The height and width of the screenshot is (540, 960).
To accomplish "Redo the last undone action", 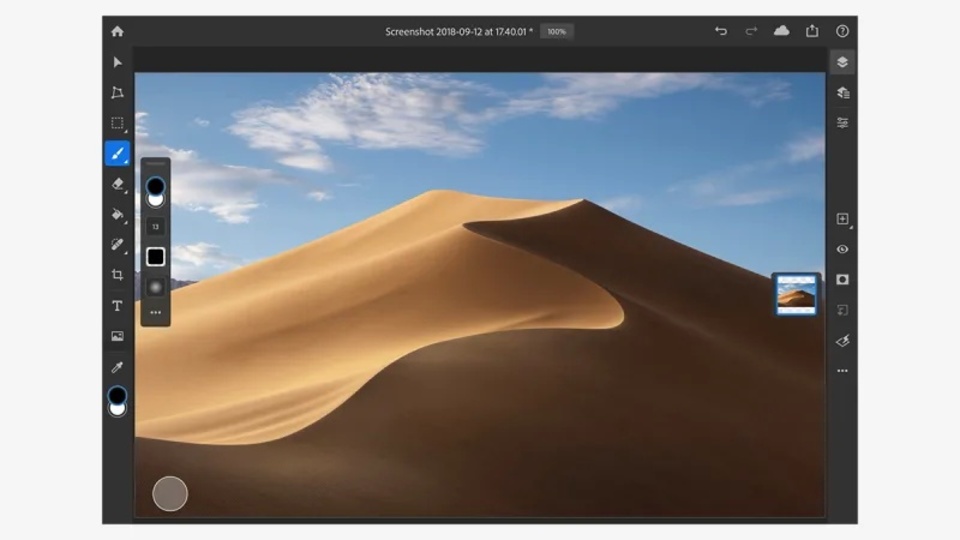I will [x=751, y=31].
